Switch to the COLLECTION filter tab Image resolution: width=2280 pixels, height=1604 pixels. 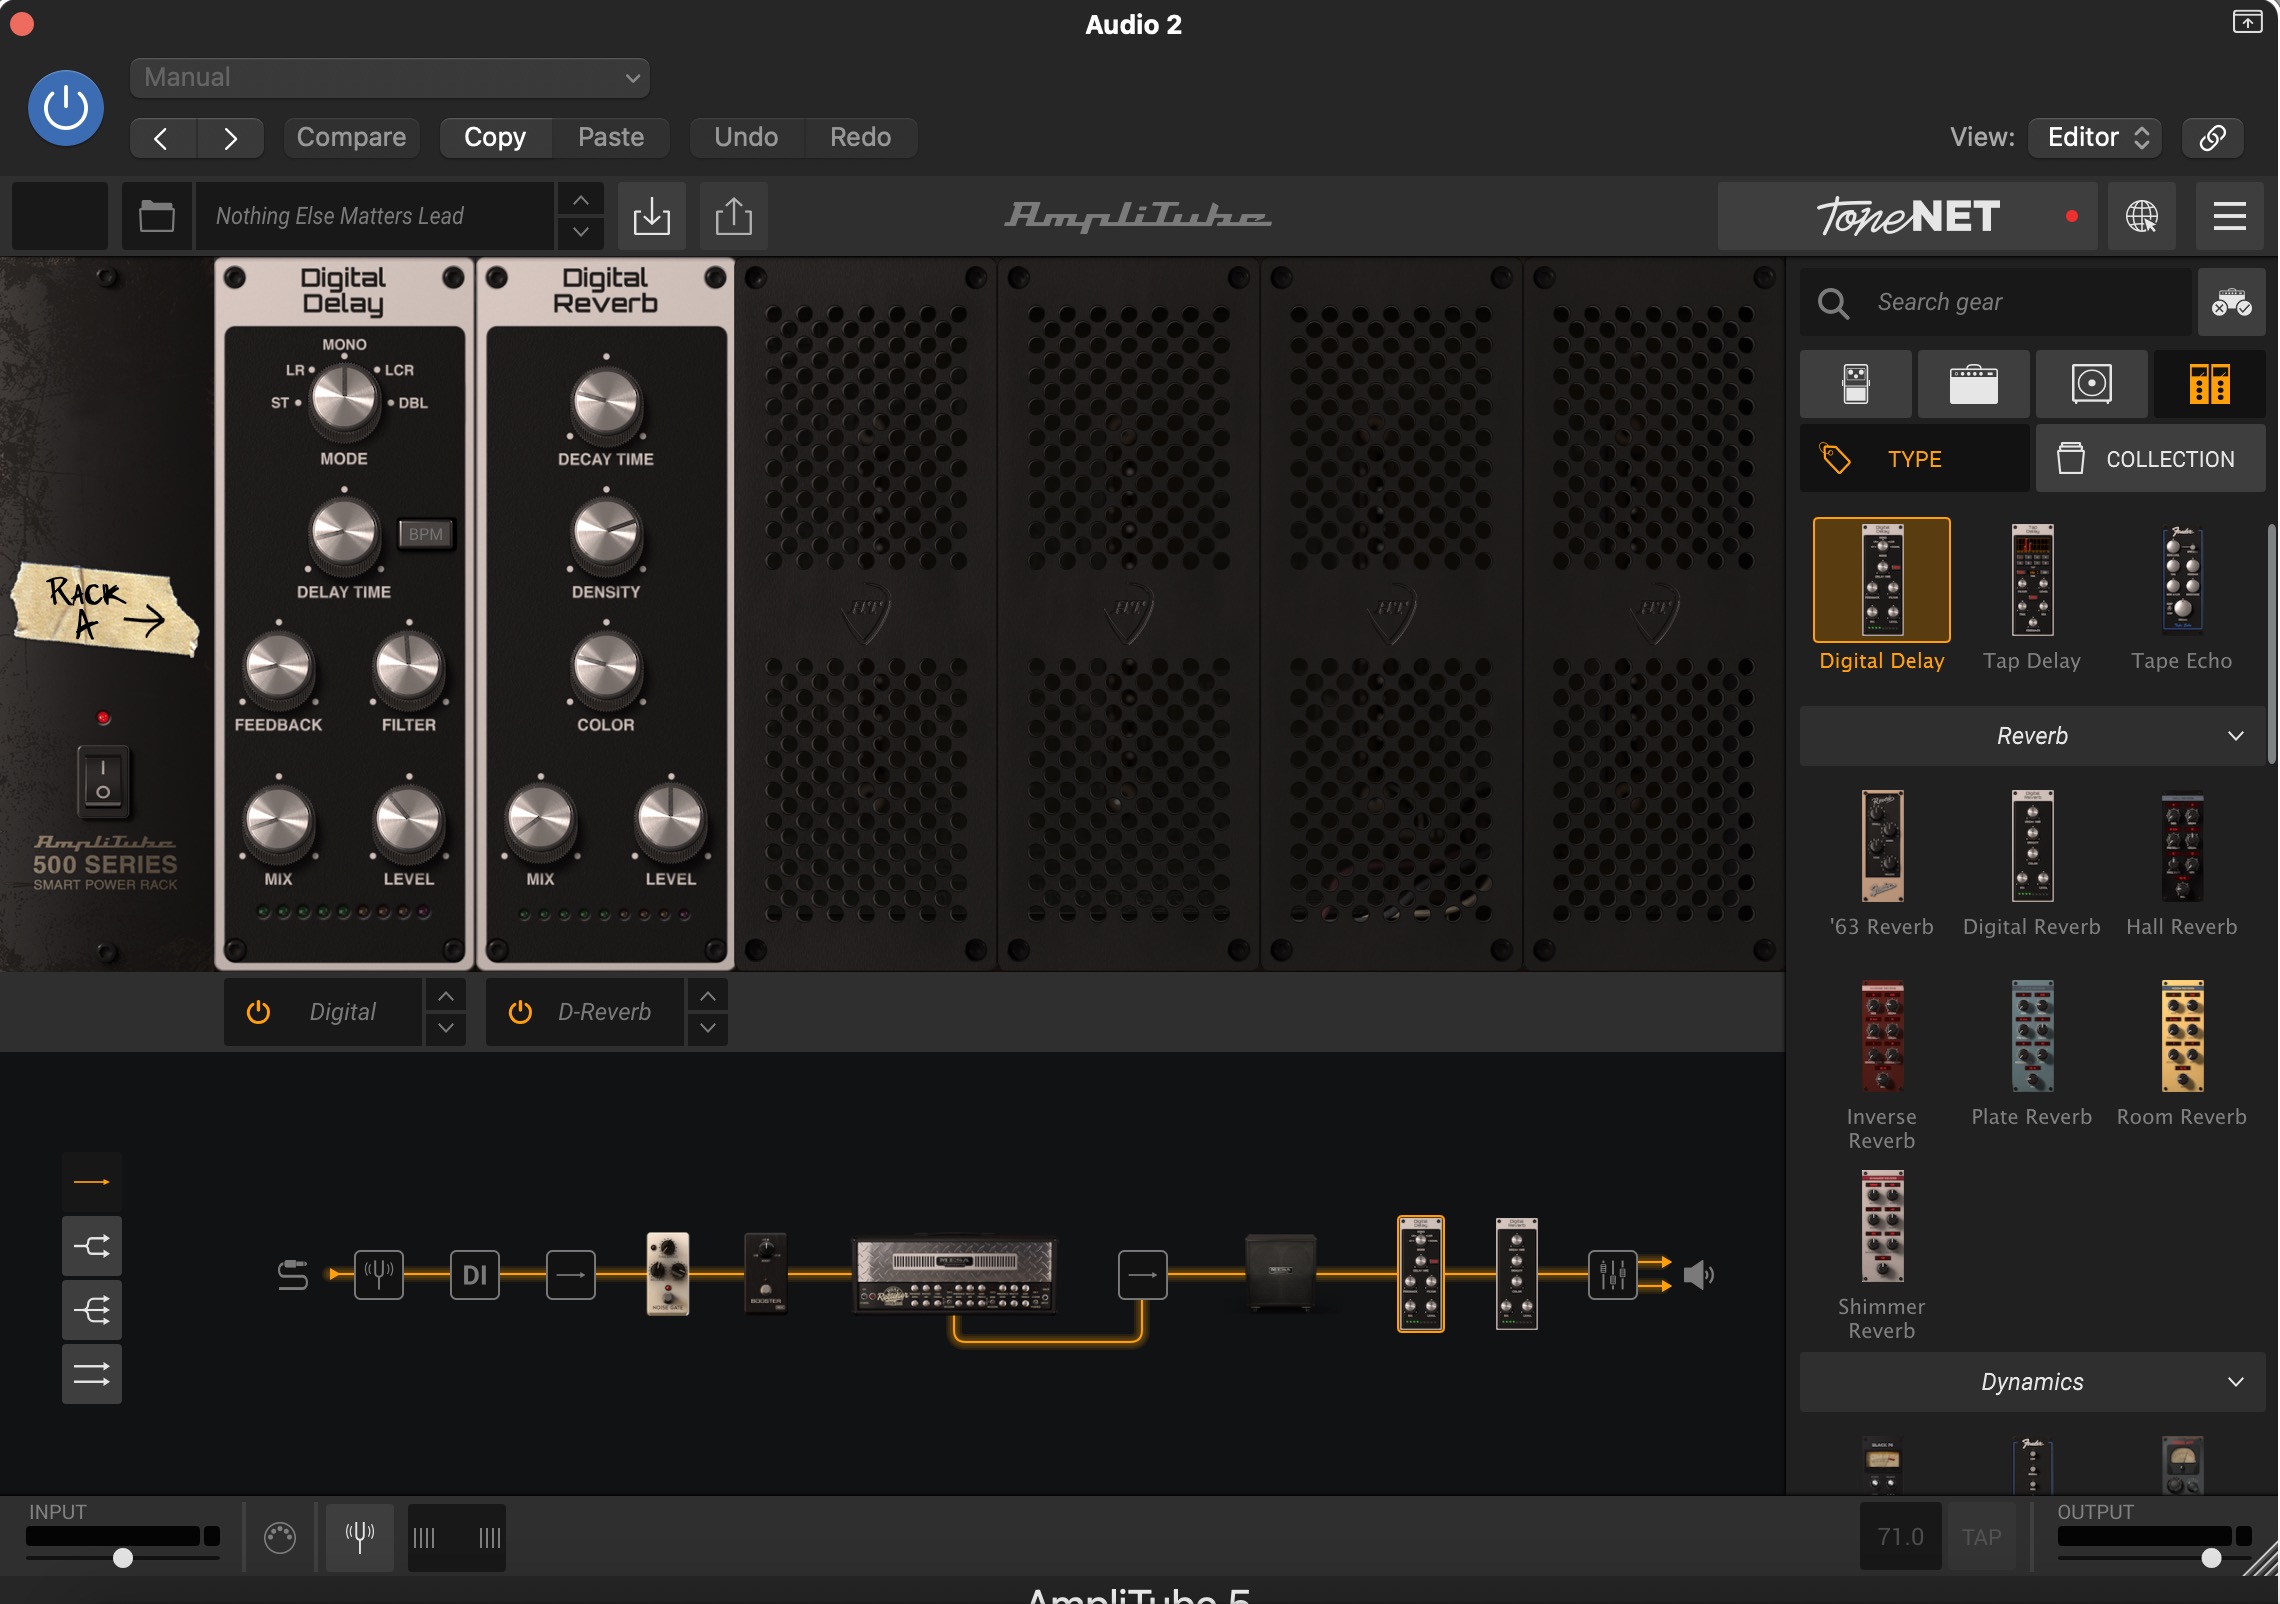2150,459
